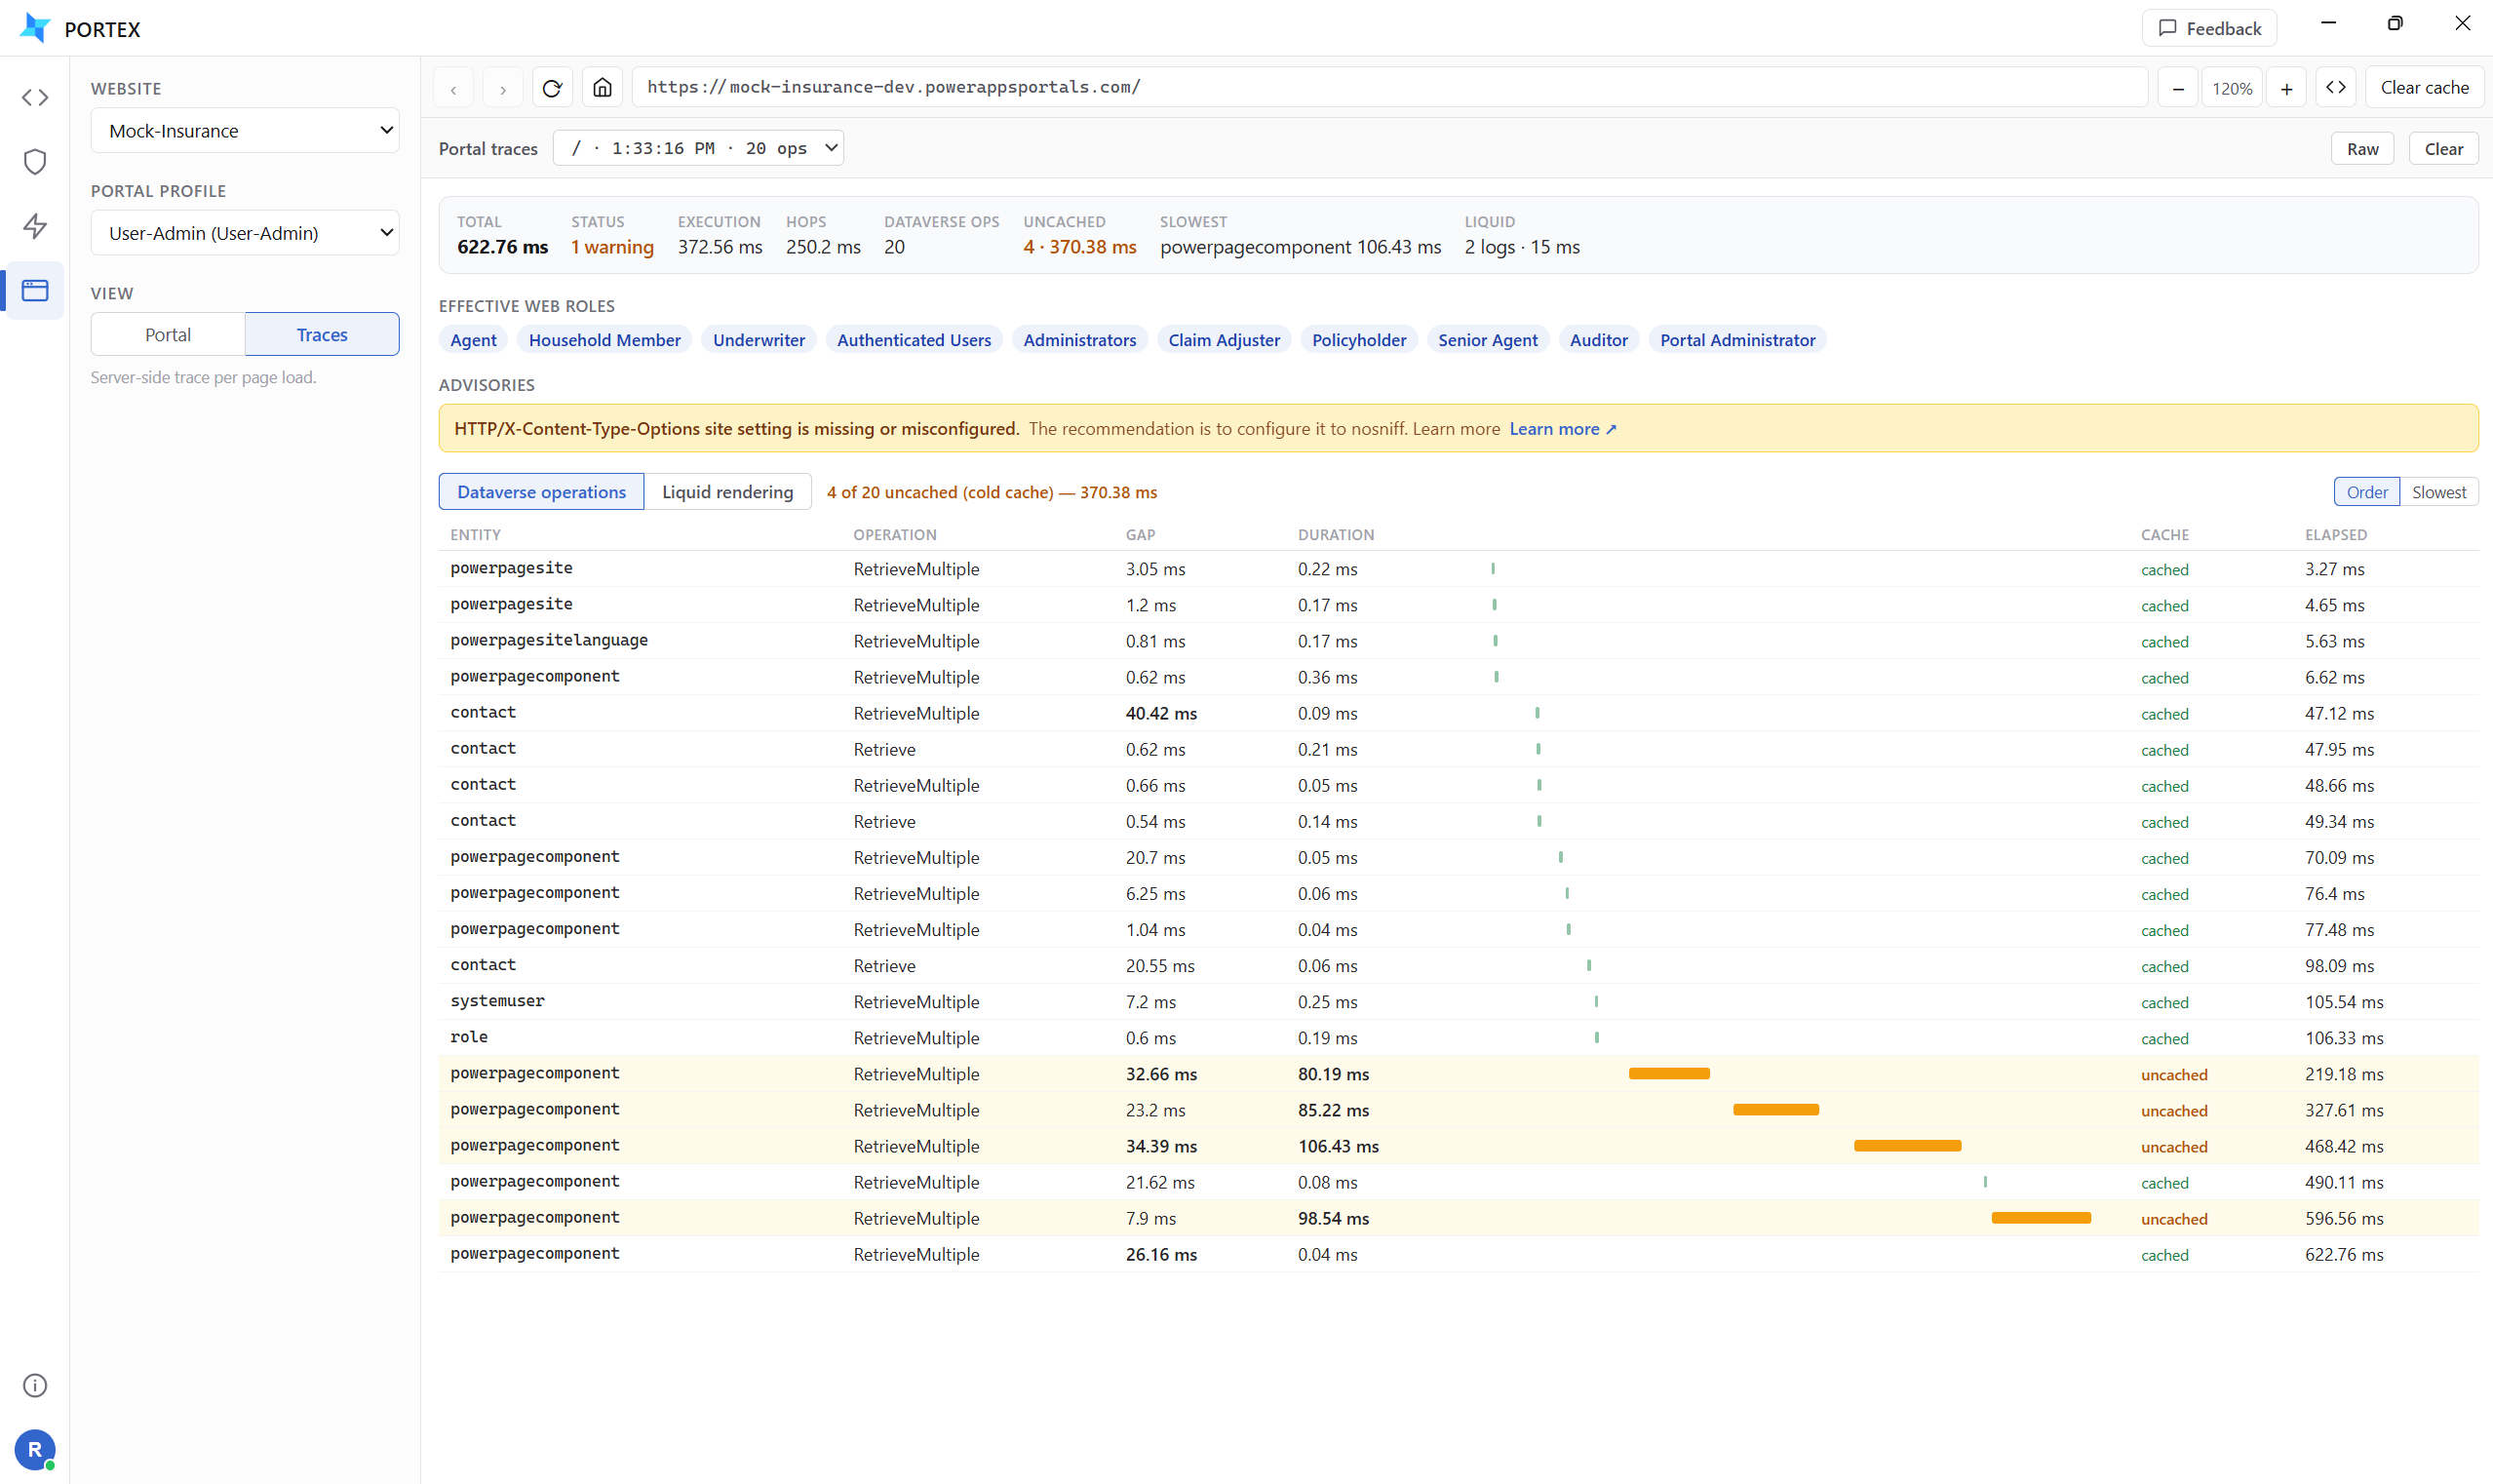Switch view to Portal
The image size is (2493, 1484).
pyautogui.click(x=168, y=334)
